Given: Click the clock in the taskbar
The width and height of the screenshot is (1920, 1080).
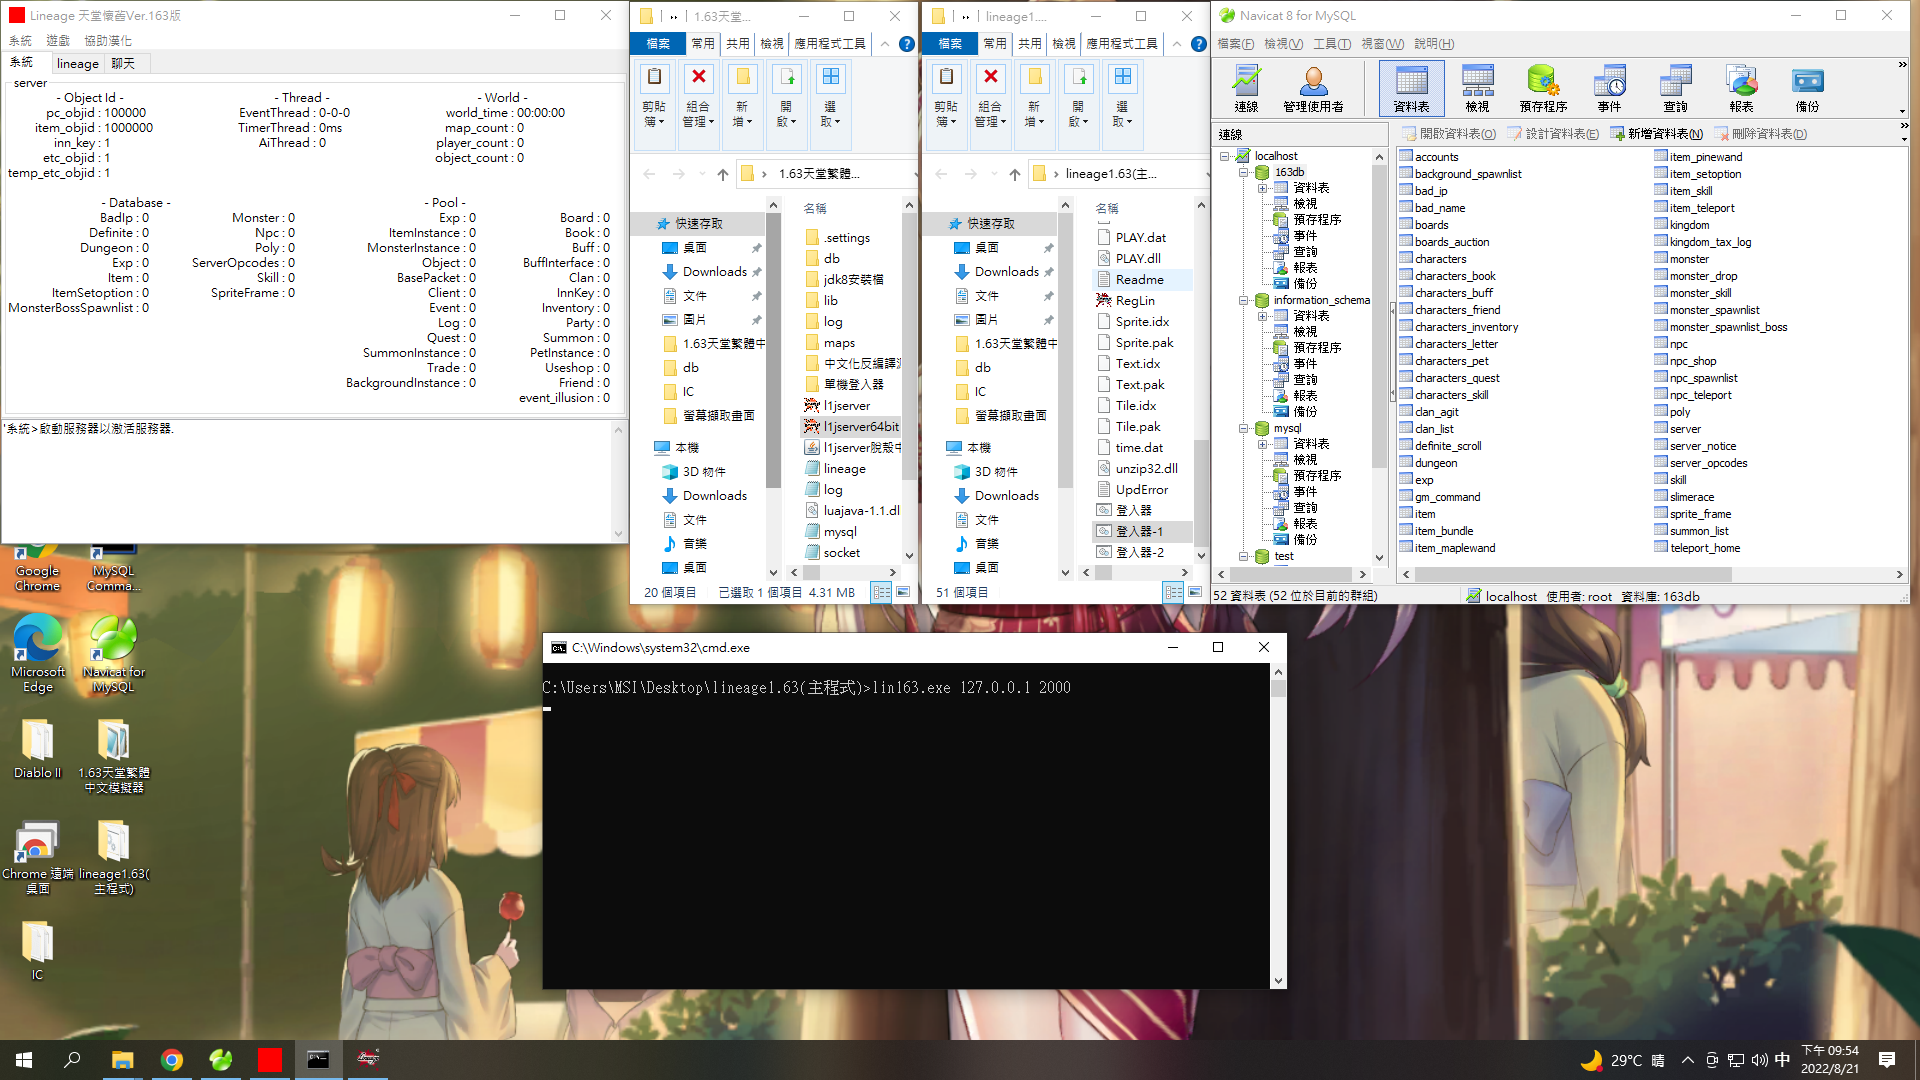Looking at the screenshot, I should tap(1830, 1059).
